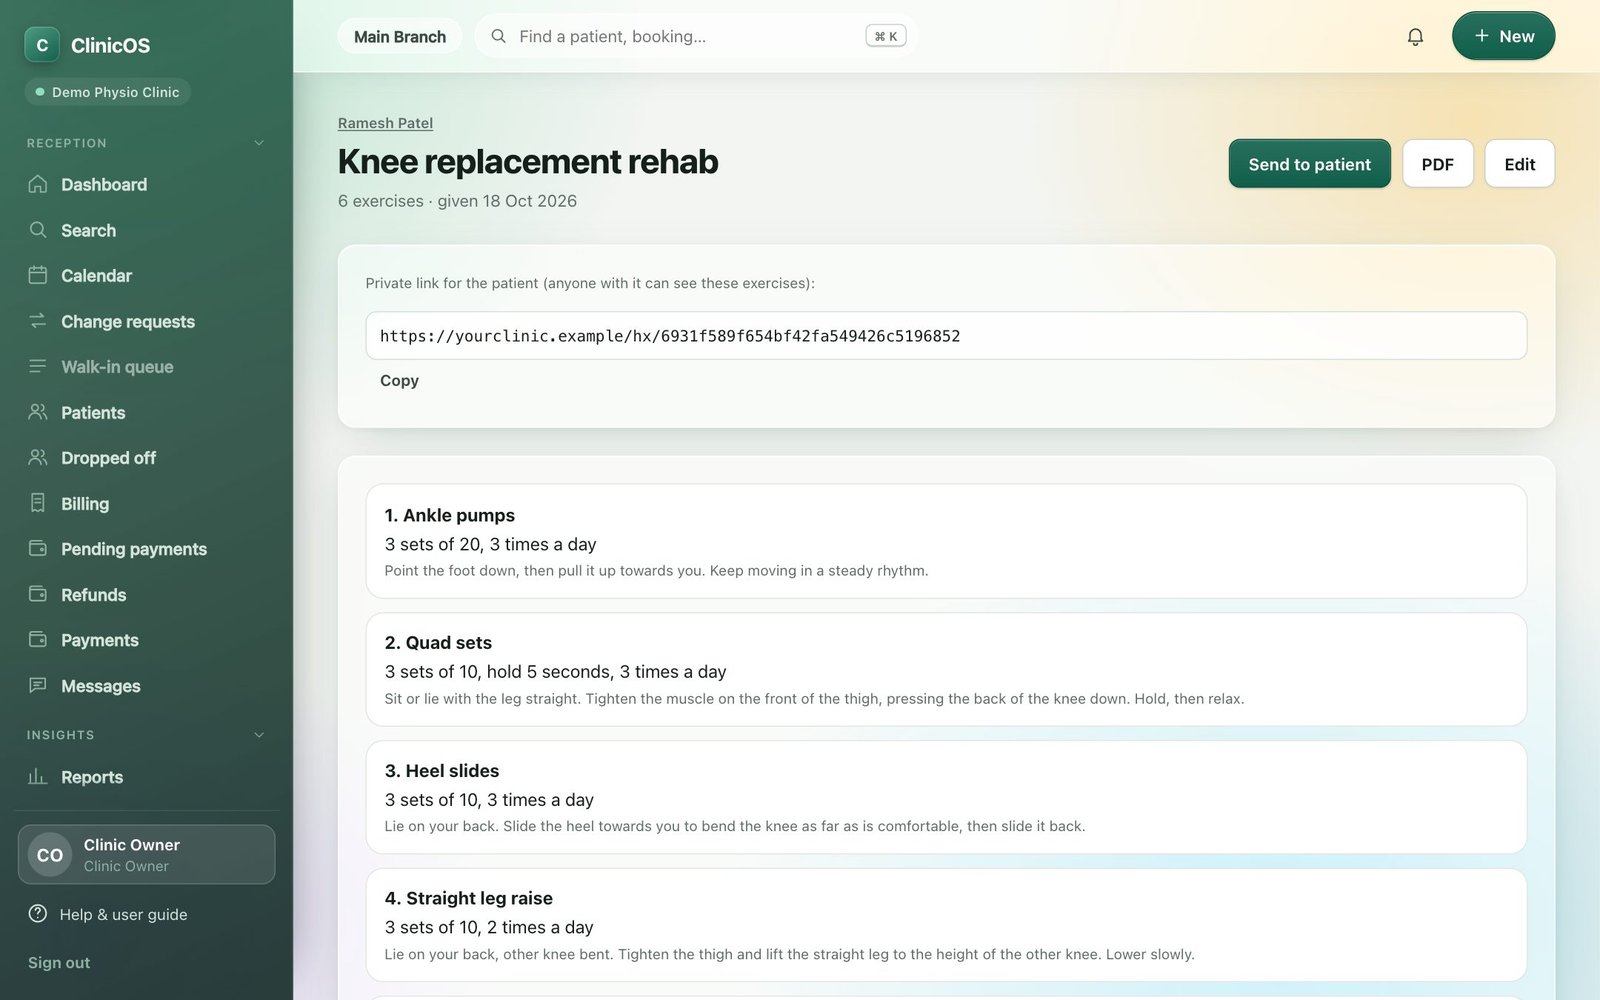The height and width of the screenshot is (1000, 1600).
Task: Open the Ramesh Patel breadcrumb link
Action: coord(385,123)
